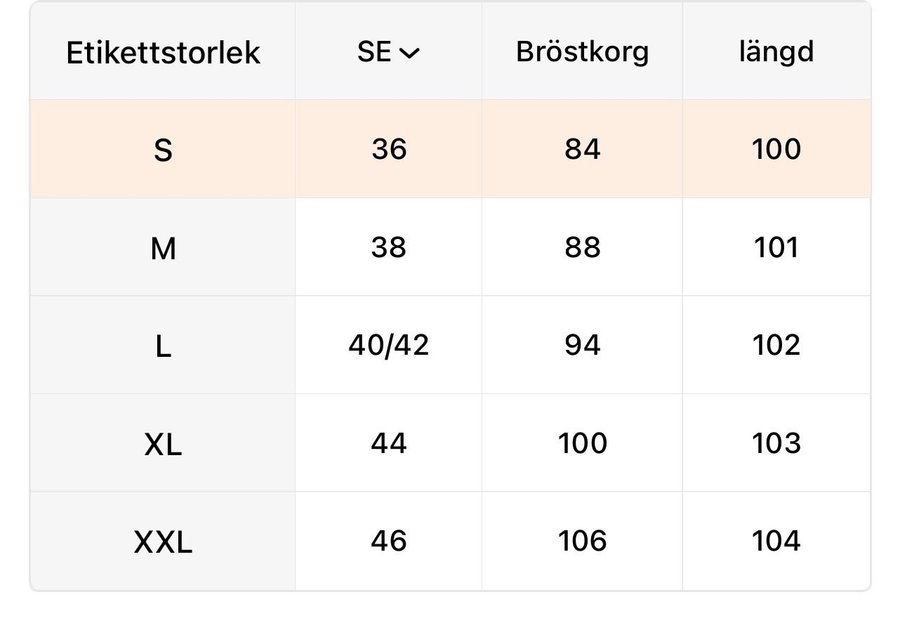
Task: Click chest measurement 106 cell
Action: point(582,541)
